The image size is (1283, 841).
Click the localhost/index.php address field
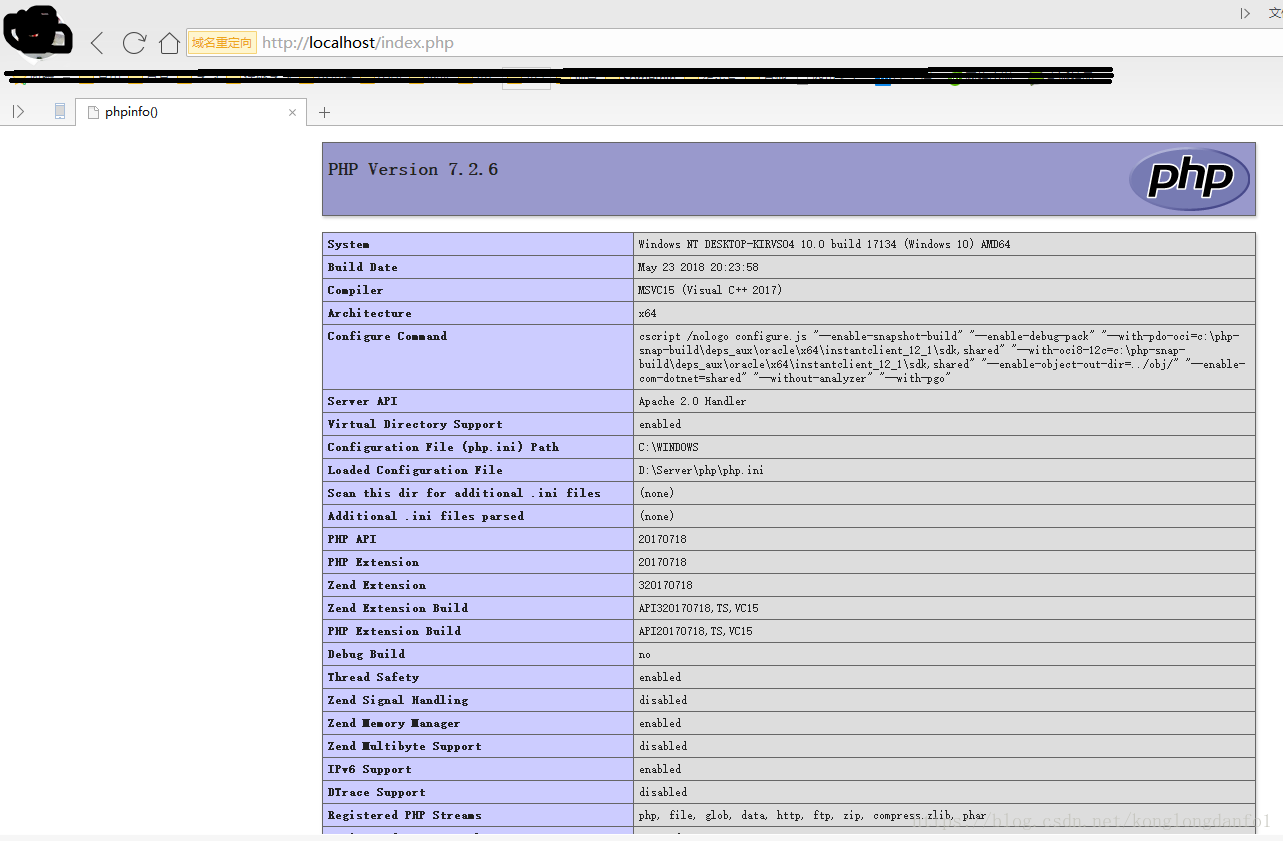click(x=358, y=43)
